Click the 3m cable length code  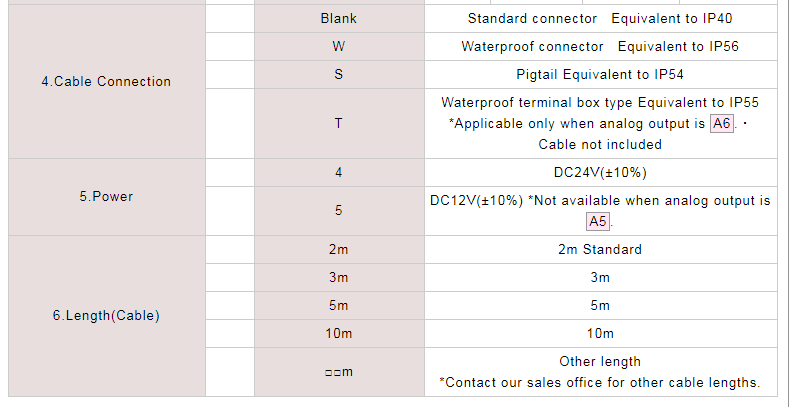click(339, 278)
